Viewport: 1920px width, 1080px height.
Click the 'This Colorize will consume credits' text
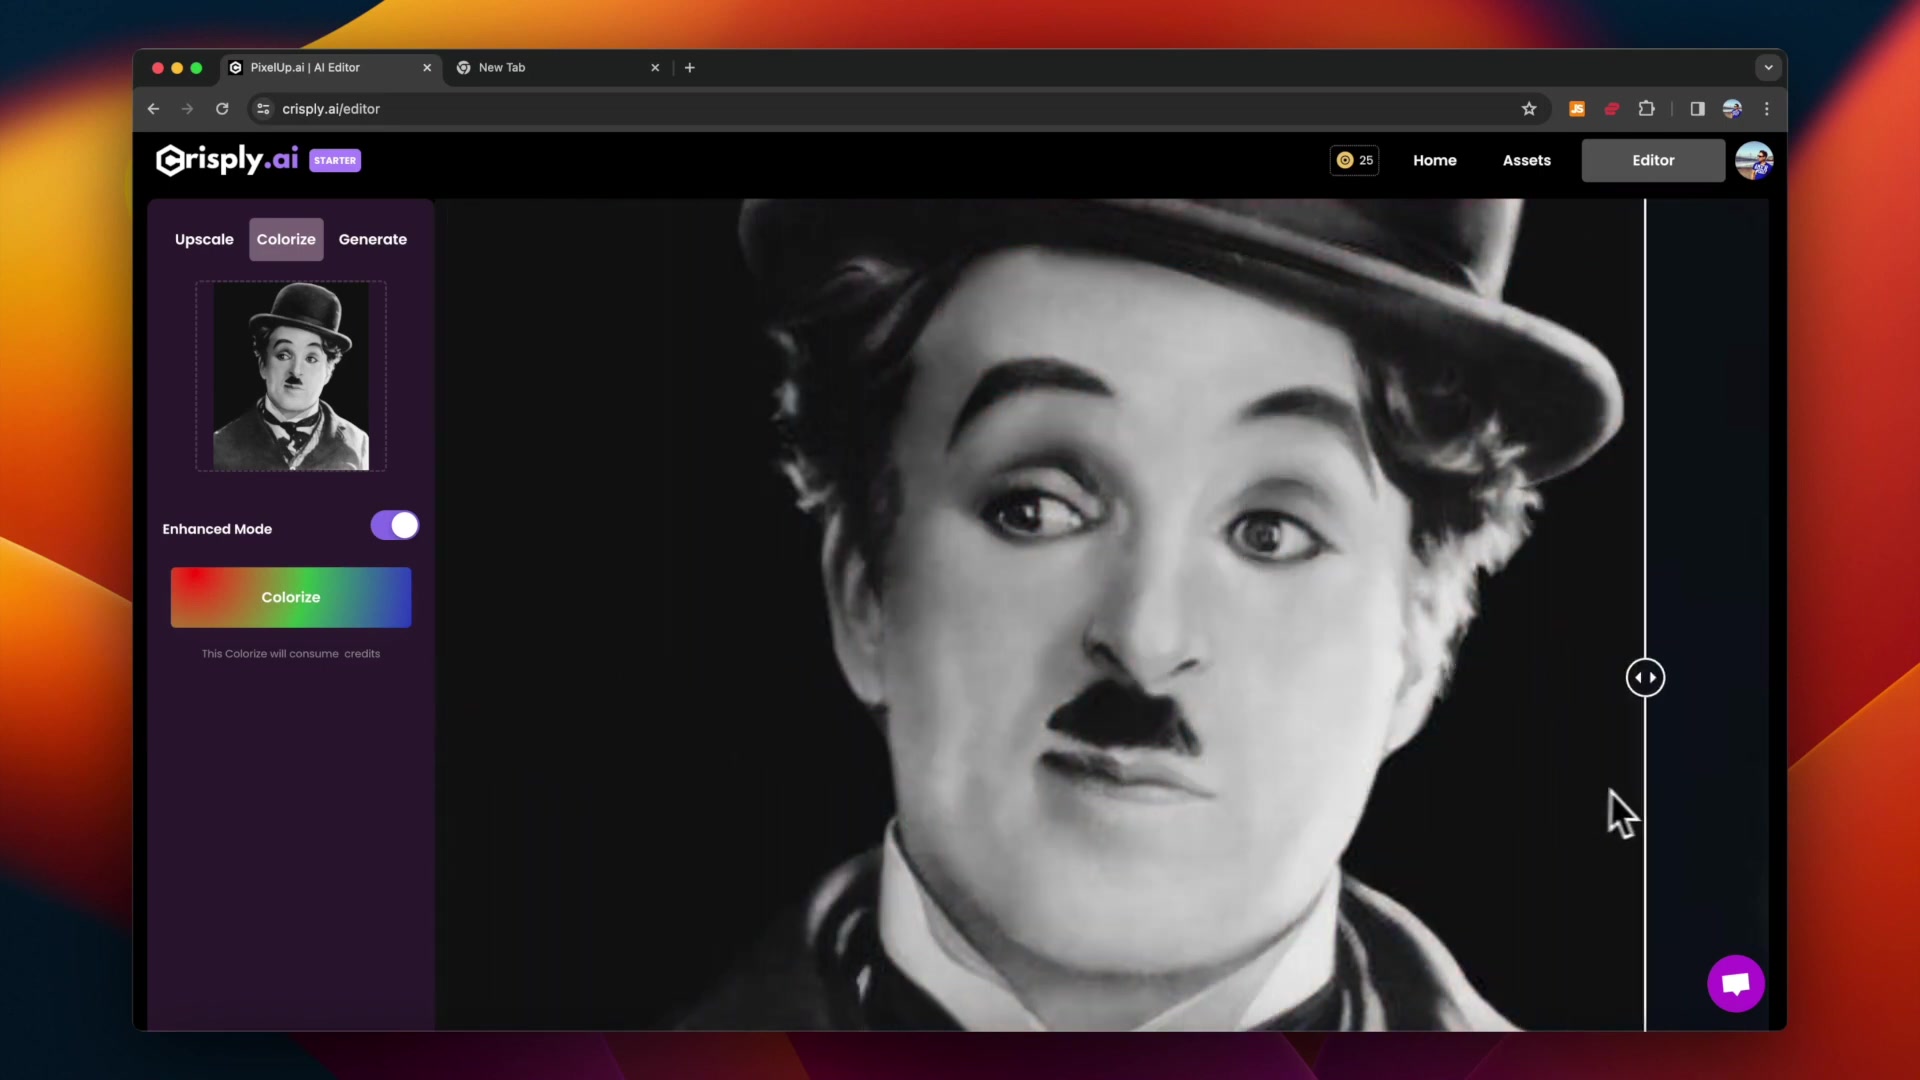click(x=291, y=654)
